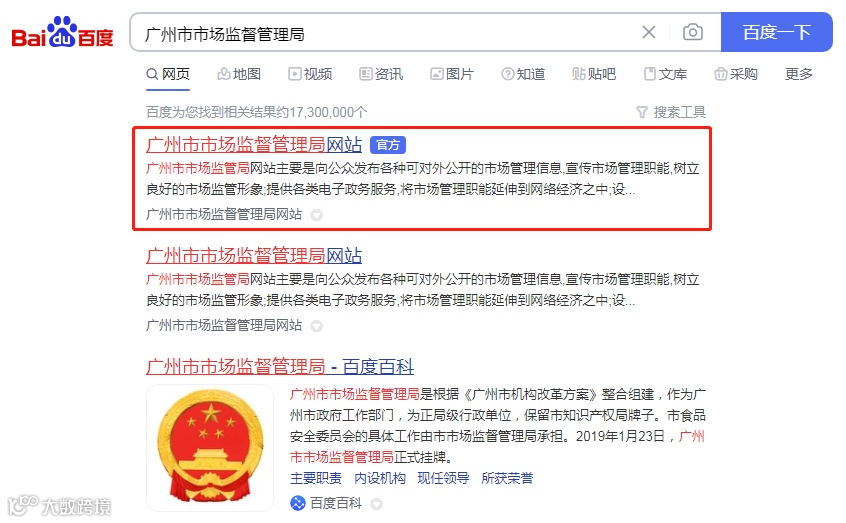The height and width of the screenshot is (523, 846).
Task: Expand the first result's source dropdown arrow
Action: (x=316, y=215)
